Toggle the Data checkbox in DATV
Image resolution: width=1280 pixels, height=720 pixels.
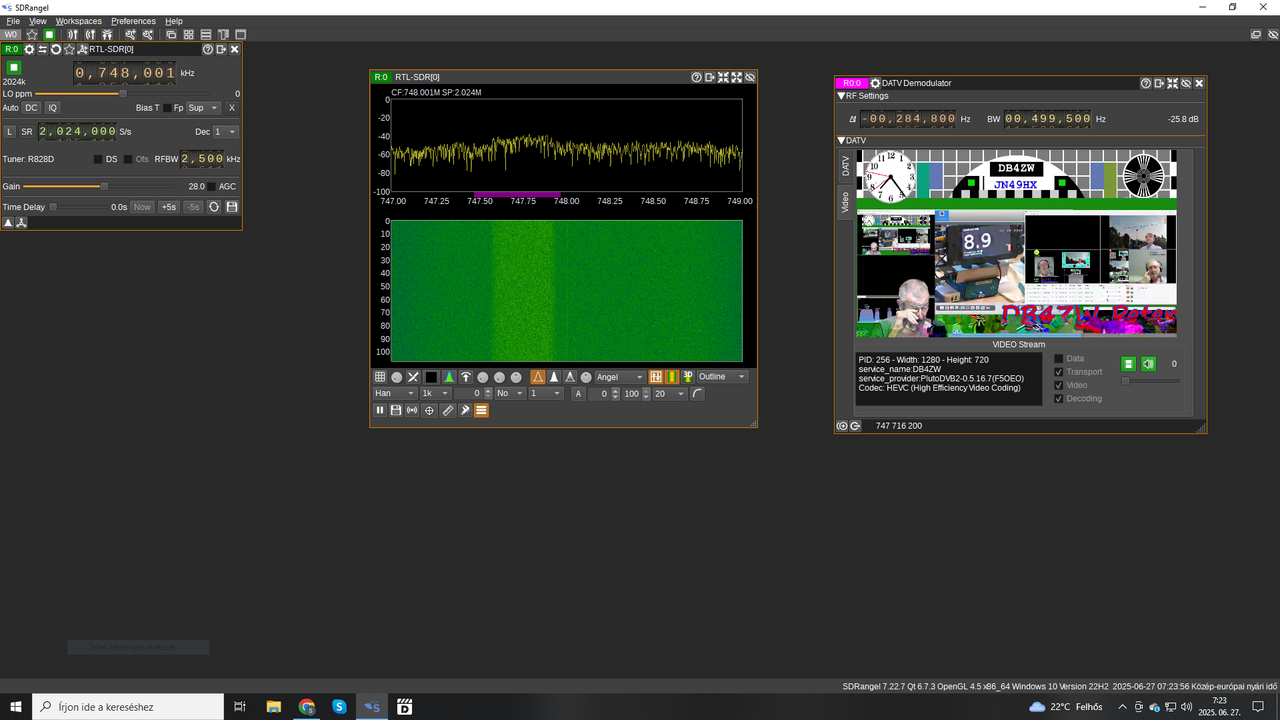pos(1060,358)
